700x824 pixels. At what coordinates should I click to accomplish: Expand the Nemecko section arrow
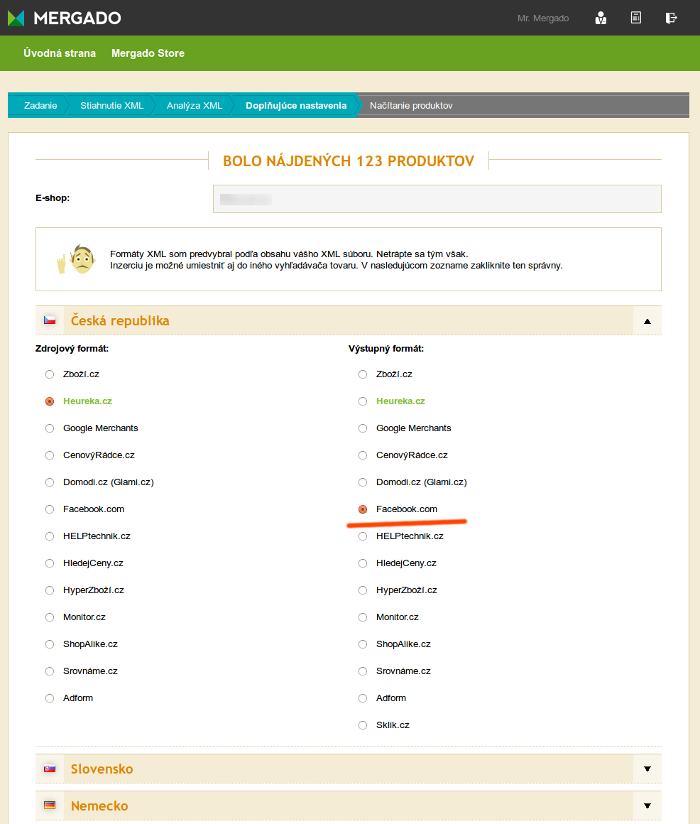(647, 806)
